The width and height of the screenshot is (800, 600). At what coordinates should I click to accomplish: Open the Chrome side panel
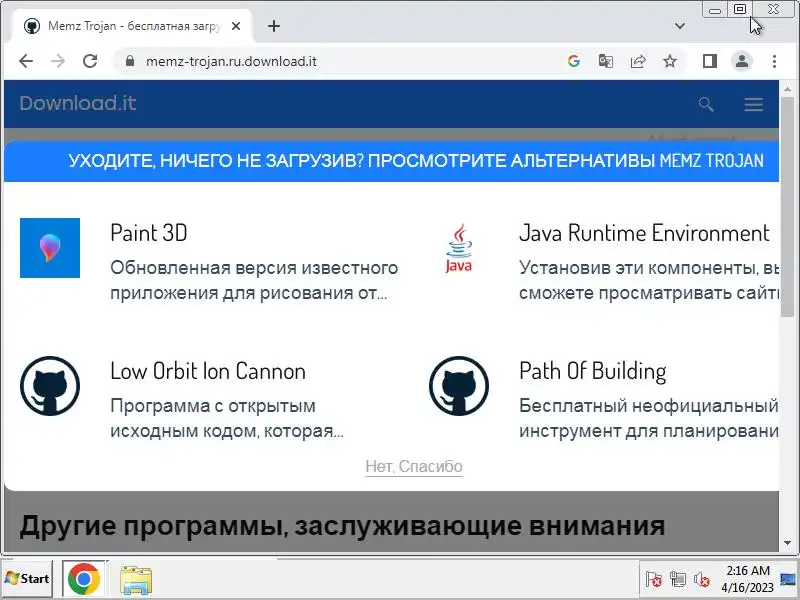click(710, 61)
